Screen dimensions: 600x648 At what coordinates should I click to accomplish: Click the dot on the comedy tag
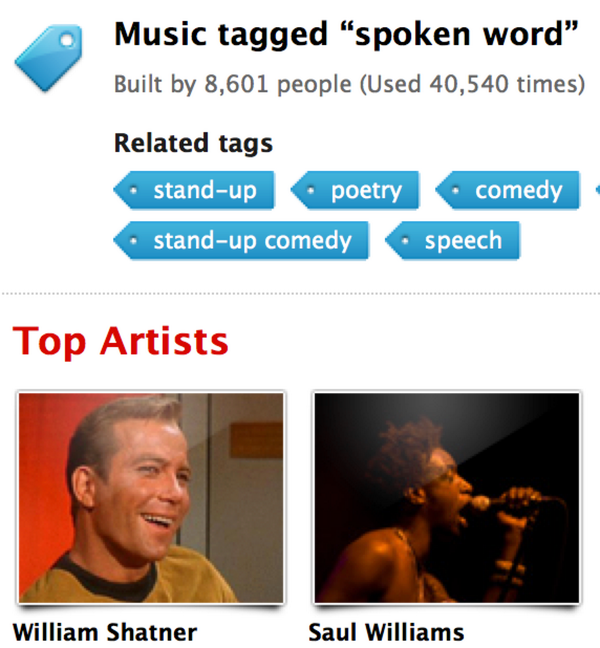(x=455, y=190)
